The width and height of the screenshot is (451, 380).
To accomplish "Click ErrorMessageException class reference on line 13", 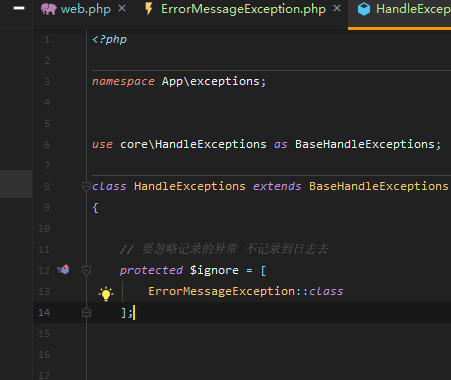I will click(x=222, y=291).
